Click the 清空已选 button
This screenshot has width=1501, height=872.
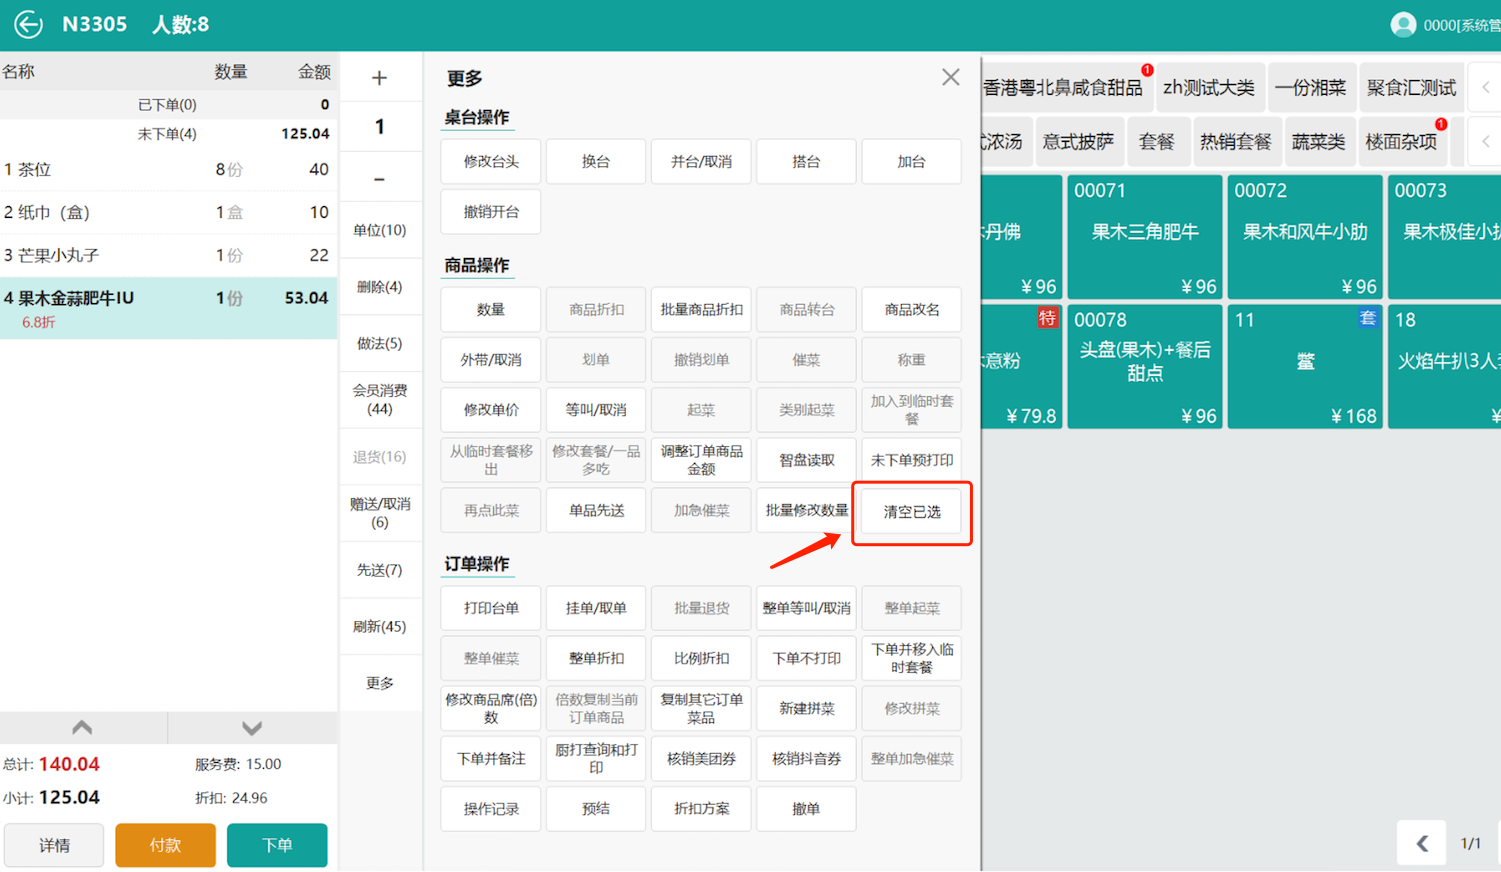pos(911,512)
